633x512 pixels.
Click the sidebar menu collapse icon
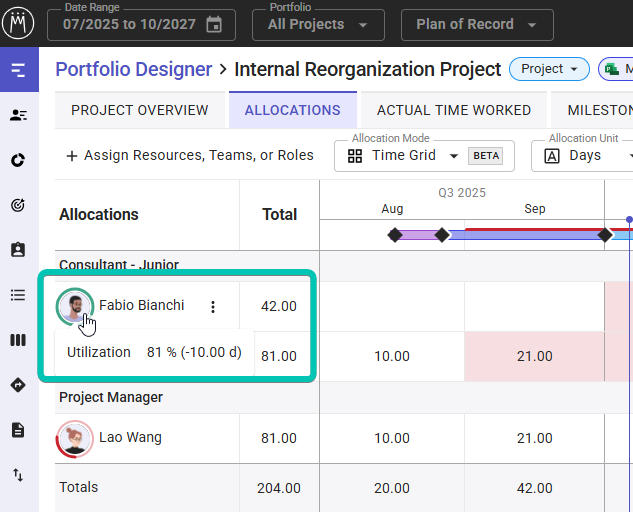18,70
